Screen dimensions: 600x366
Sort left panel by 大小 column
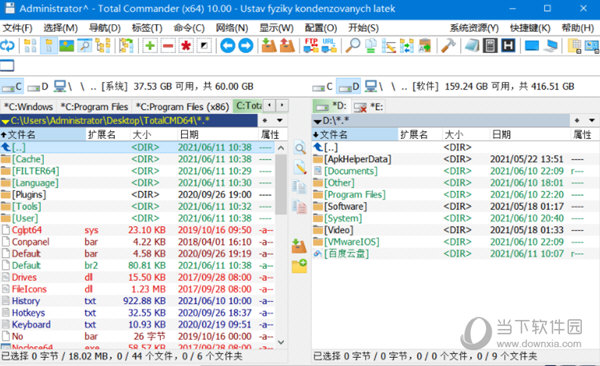(x=153, y=134)
